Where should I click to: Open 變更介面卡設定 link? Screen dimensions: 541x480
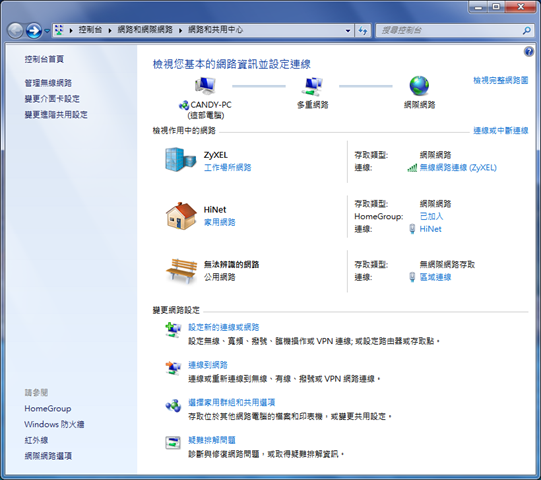52,99
